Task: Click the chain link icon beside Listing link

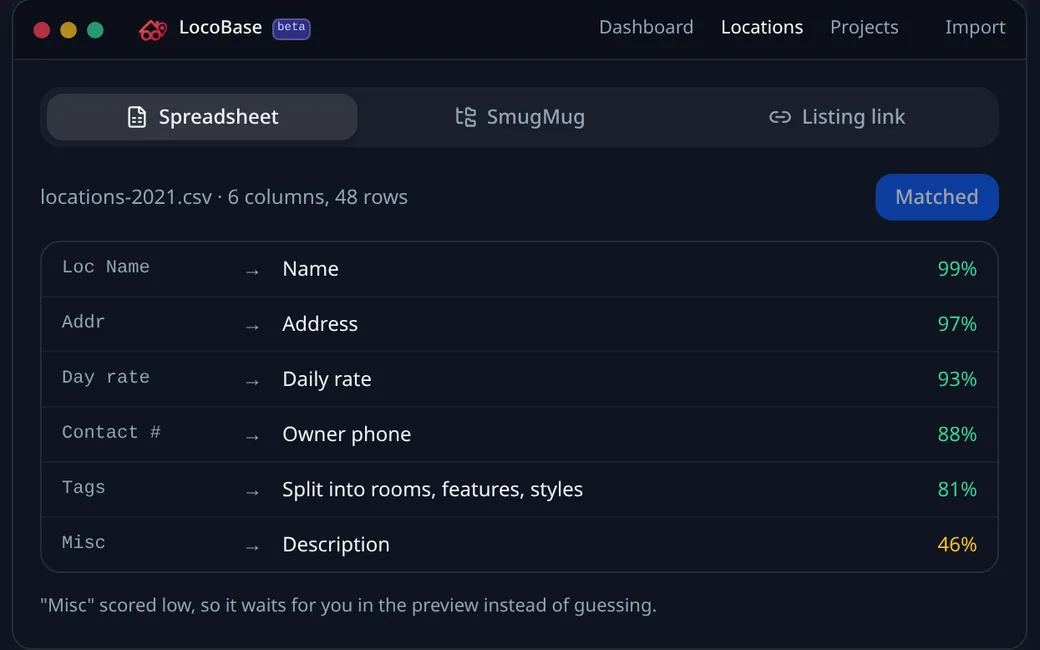Action: pyautogui.click(x=780, y=117)
